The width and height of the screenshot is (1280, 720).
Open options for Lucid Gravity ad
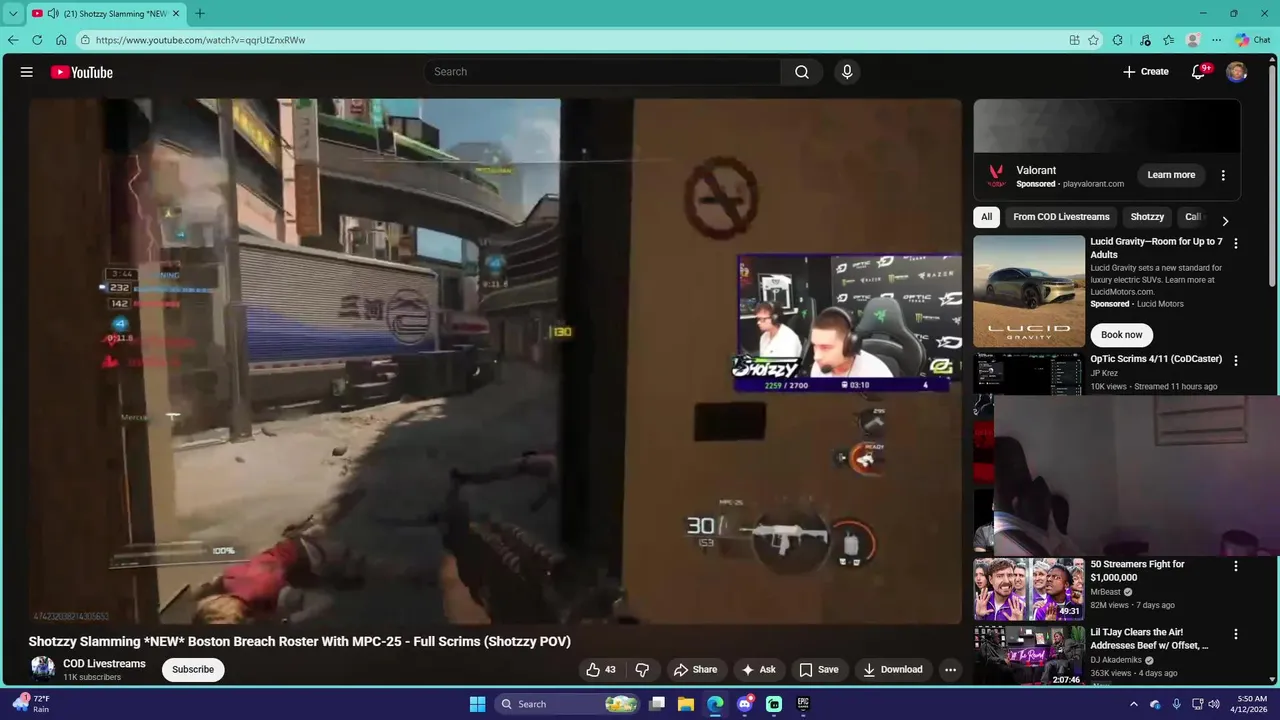point(1236,243)
